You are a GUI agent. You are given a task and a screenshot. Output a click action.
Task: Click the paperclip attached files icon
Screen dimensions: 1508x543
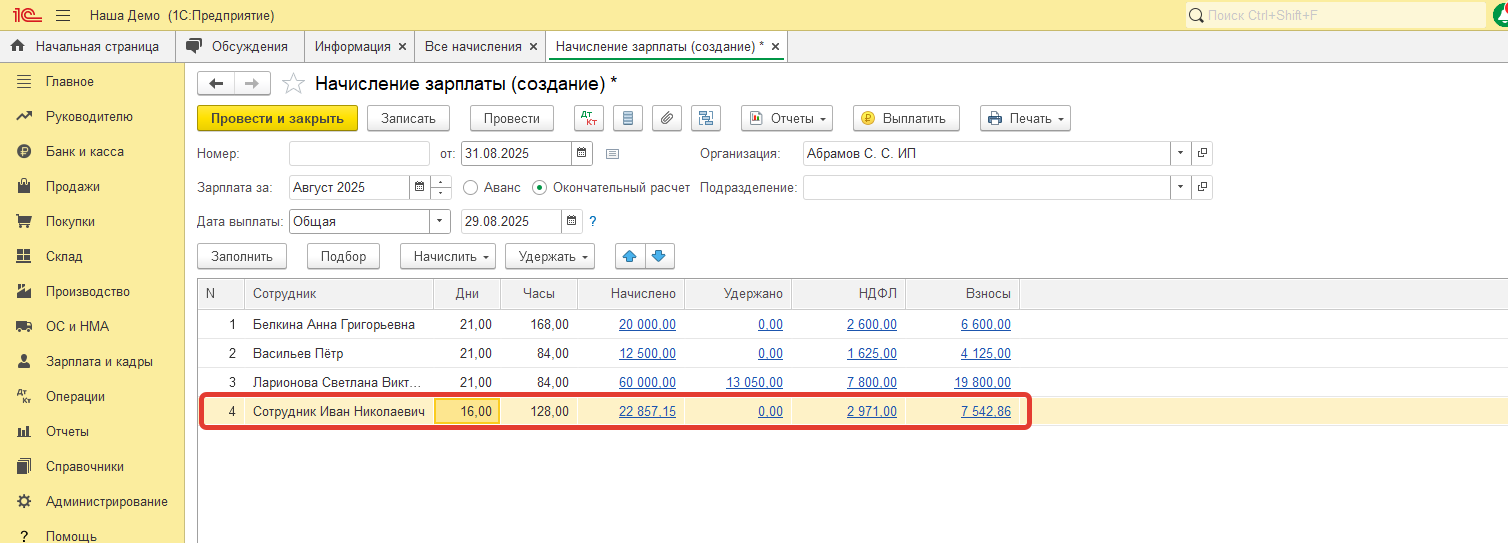point(667,118)
